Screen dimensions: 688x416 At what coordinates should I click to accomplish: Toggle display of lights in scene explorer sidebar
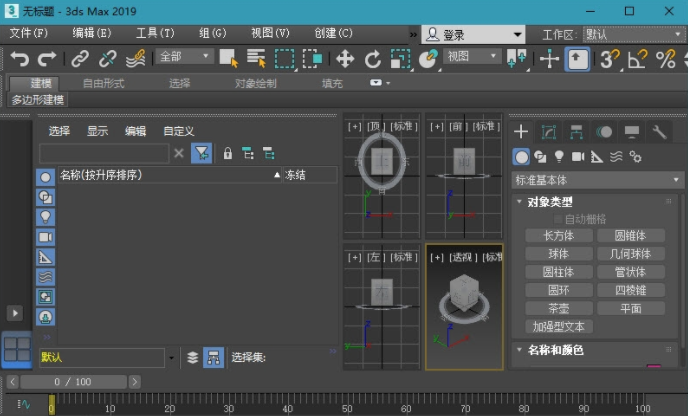coord(46,217)
